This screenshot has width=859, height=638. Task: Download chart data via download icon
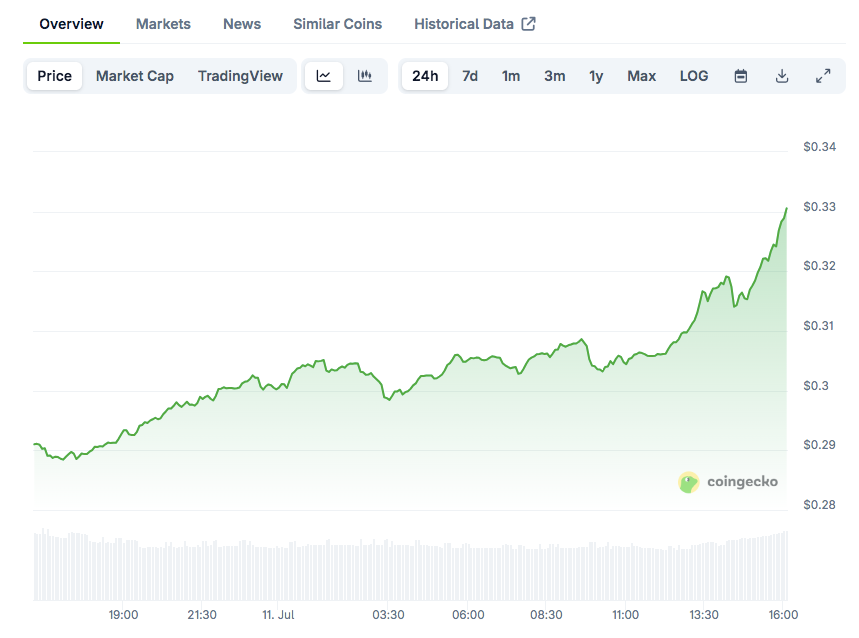782,76
